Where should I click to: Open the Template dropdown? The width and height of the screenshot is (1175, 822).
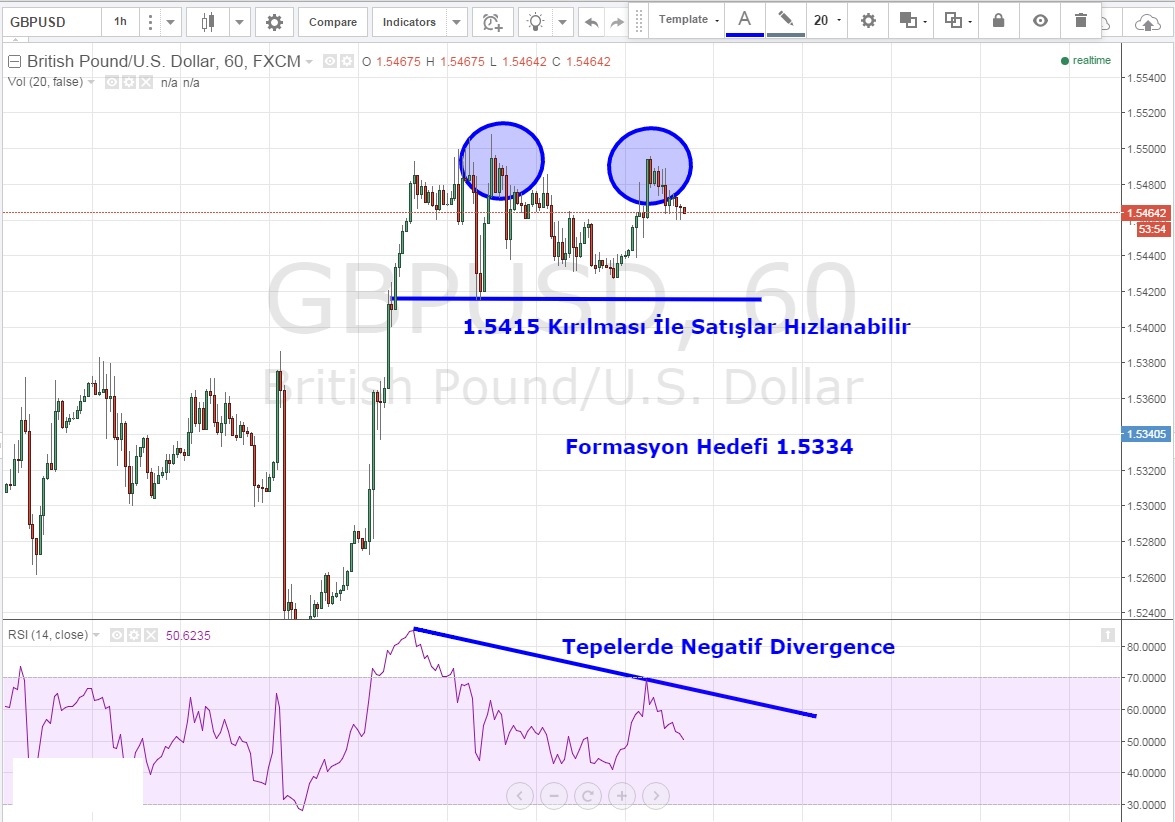[x=690, y=20]
